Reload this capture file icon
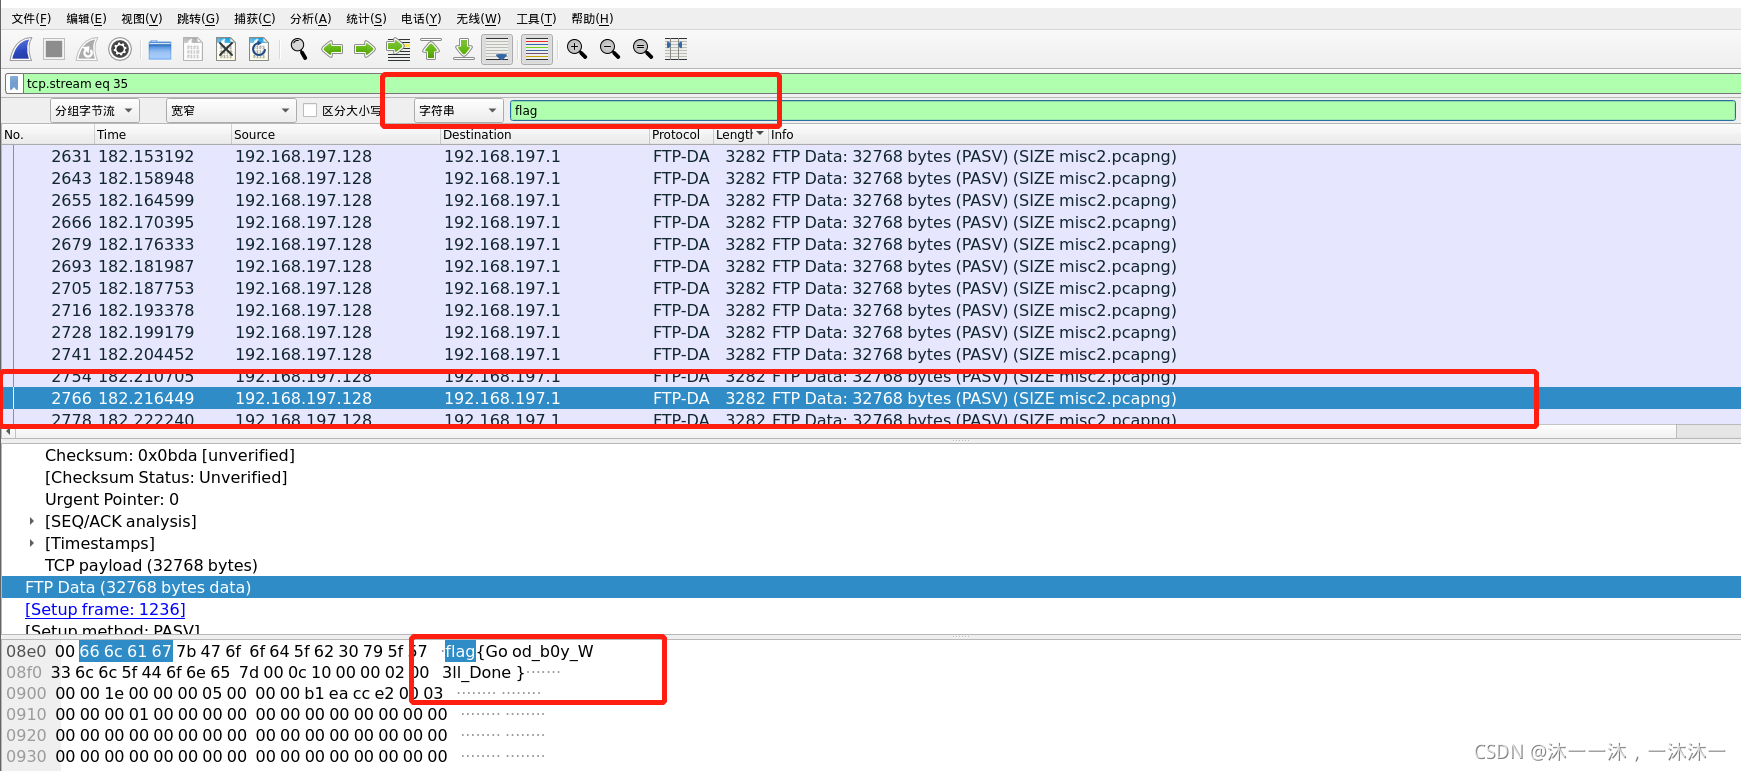 [259, 49]
